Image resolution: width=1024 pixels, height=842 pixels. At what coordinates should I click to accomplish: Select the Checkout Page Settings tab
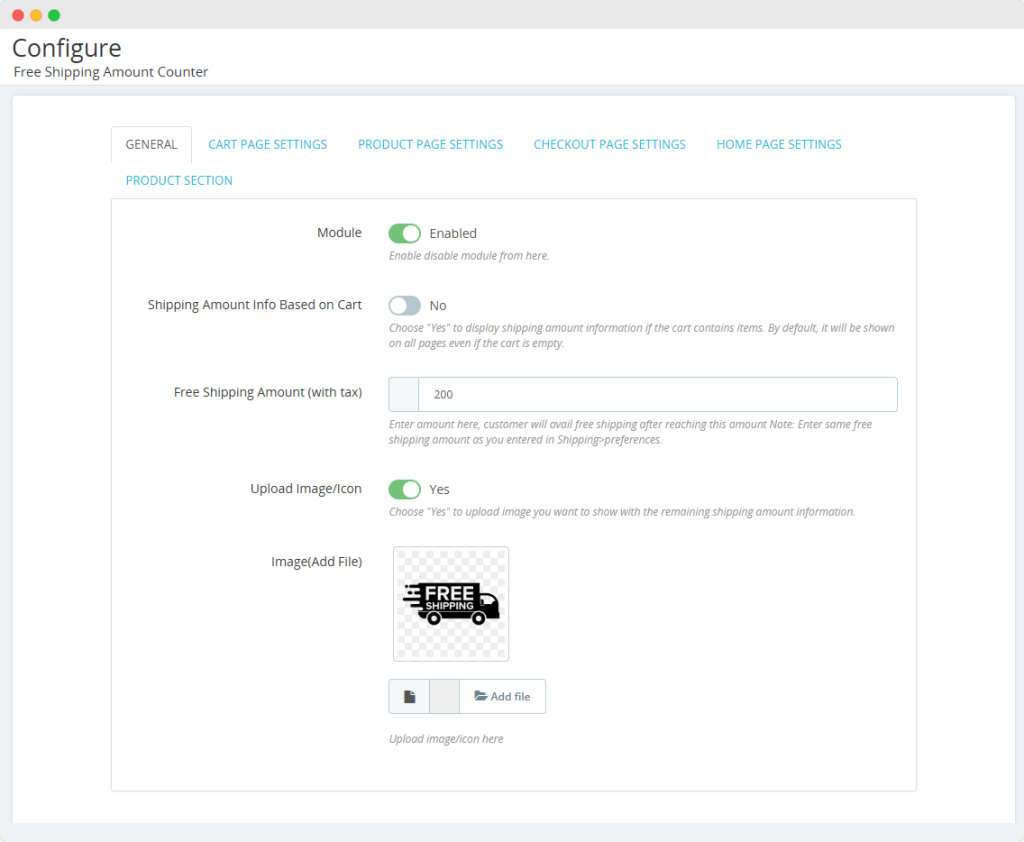pos(609,144)
